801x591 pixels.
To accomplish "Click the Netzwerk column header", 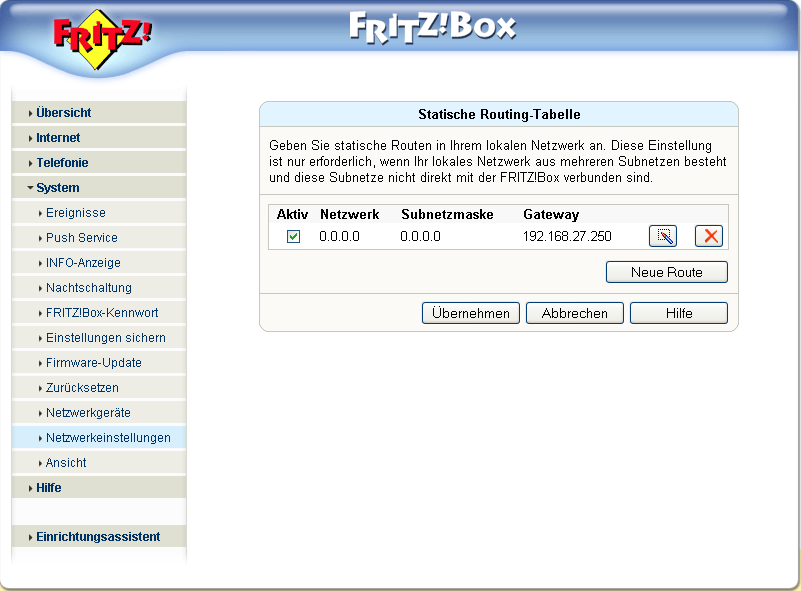I will (349, 214).
